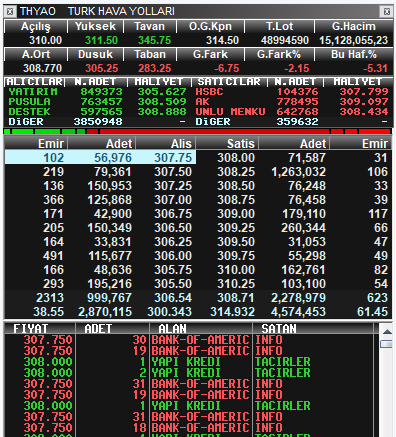Select bid quantity 56,976

[x=113, y=158]
